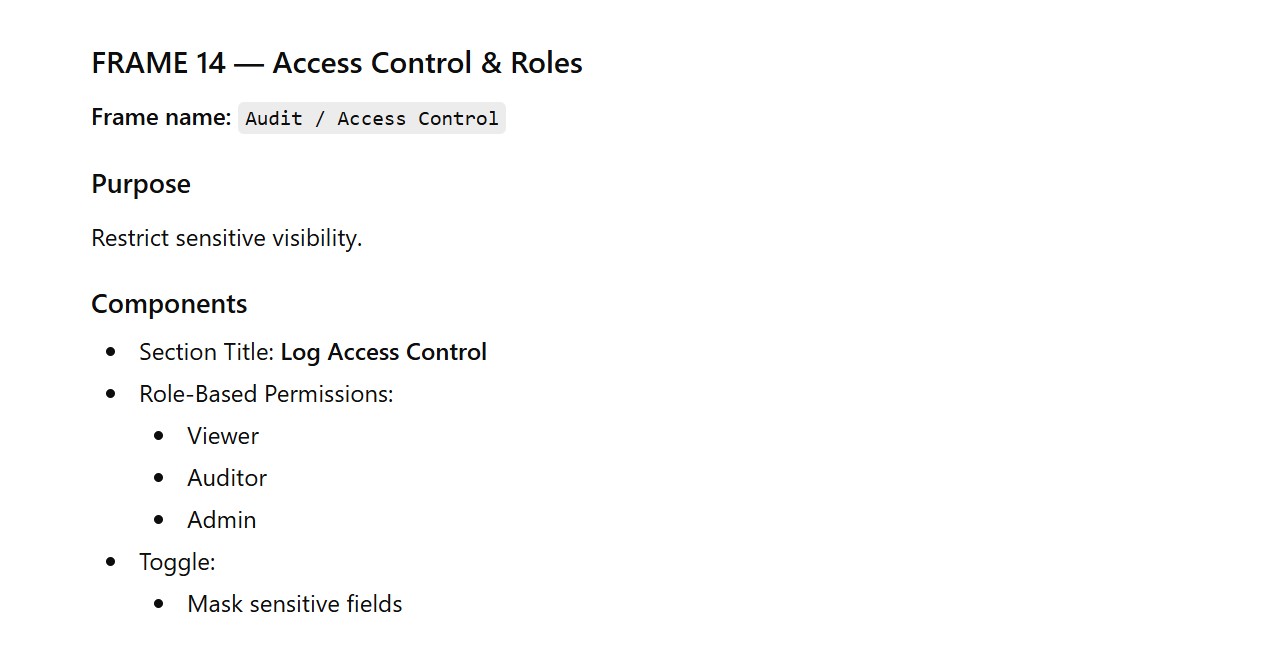Select the Viewer role list item
1265x660 pixels.
223,436
